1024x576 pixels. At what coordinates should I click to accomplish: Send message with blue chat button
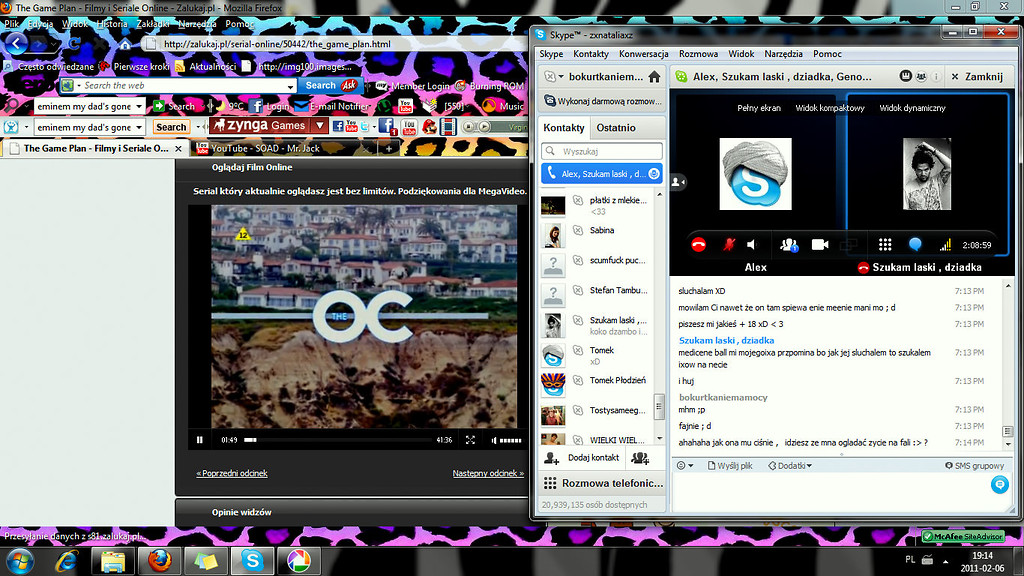(999, 485)
